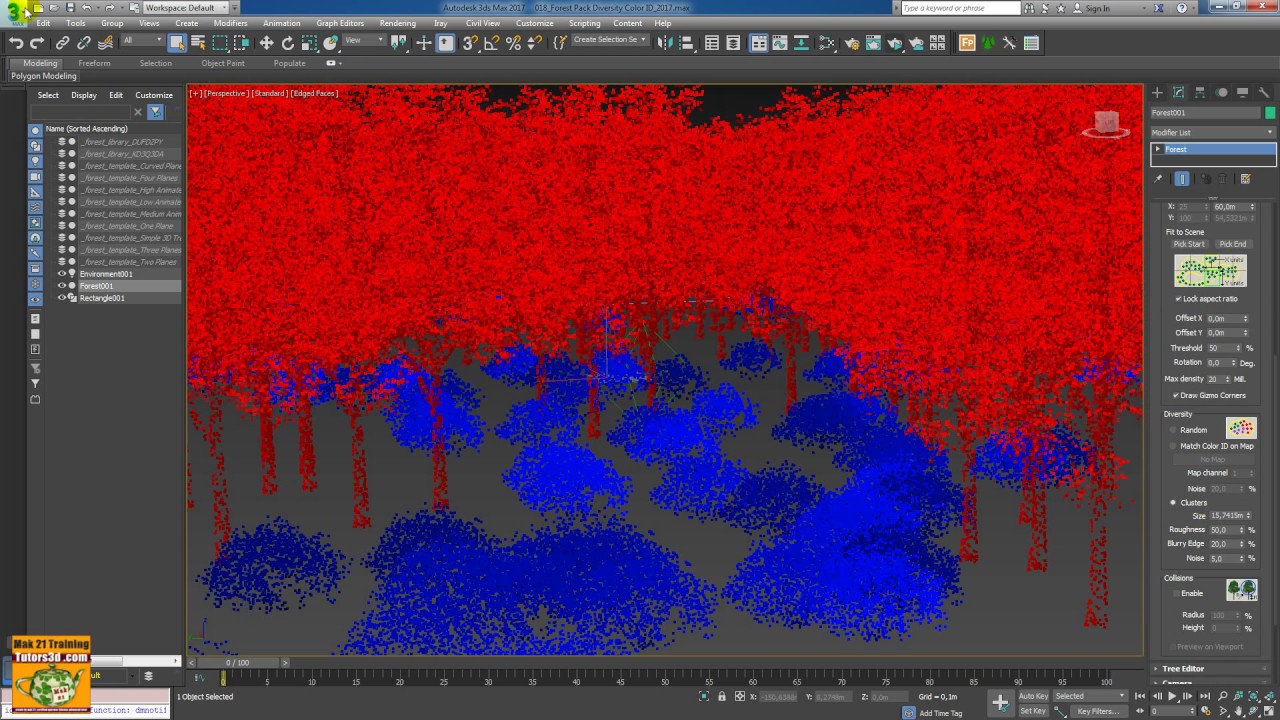This screenshot has height=720, width=1280.
Task: Open the reference coordinate View dropdown
Action: (364, 41)
